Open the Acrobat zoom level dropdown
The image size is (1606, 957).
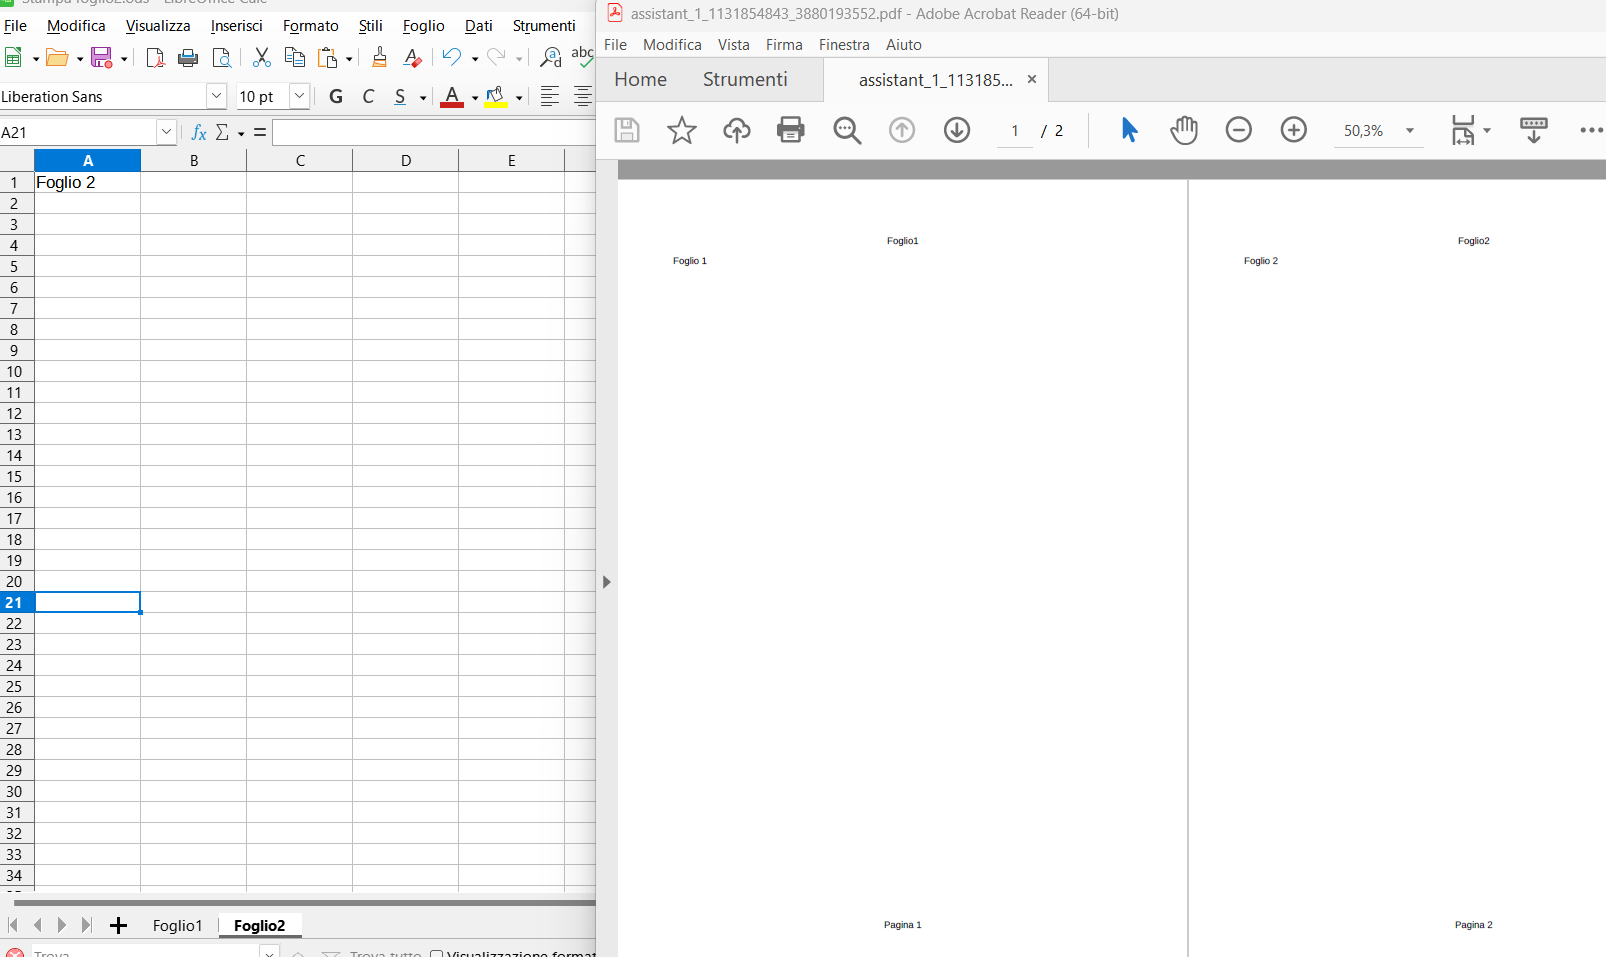1410,131
